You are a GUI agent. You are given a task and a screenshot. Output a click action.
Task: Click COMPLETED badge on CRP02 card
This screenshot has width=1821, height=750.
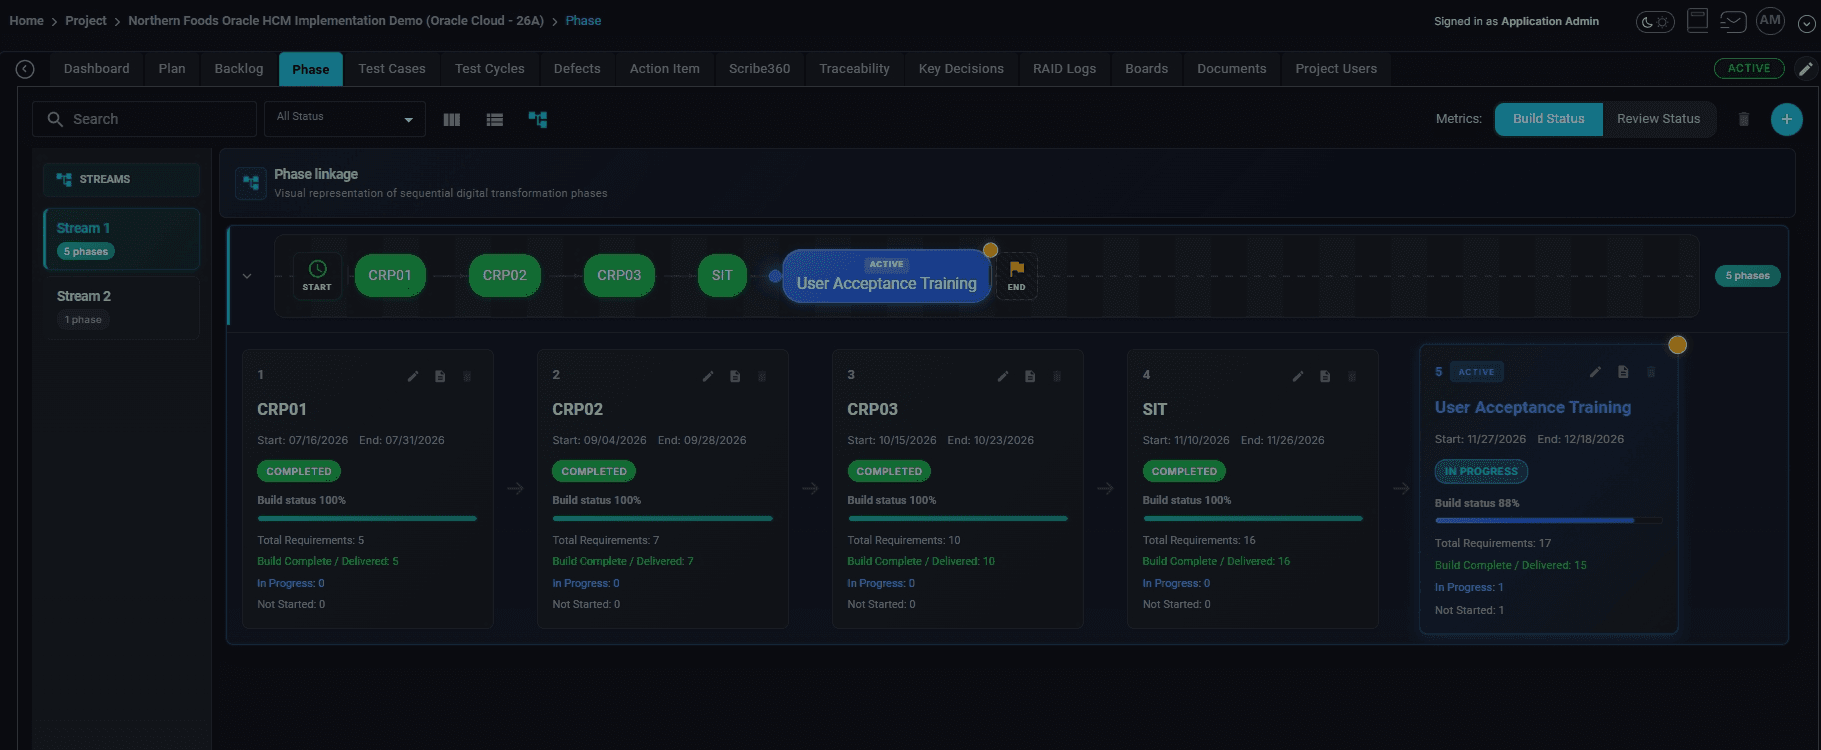(594, 471)
